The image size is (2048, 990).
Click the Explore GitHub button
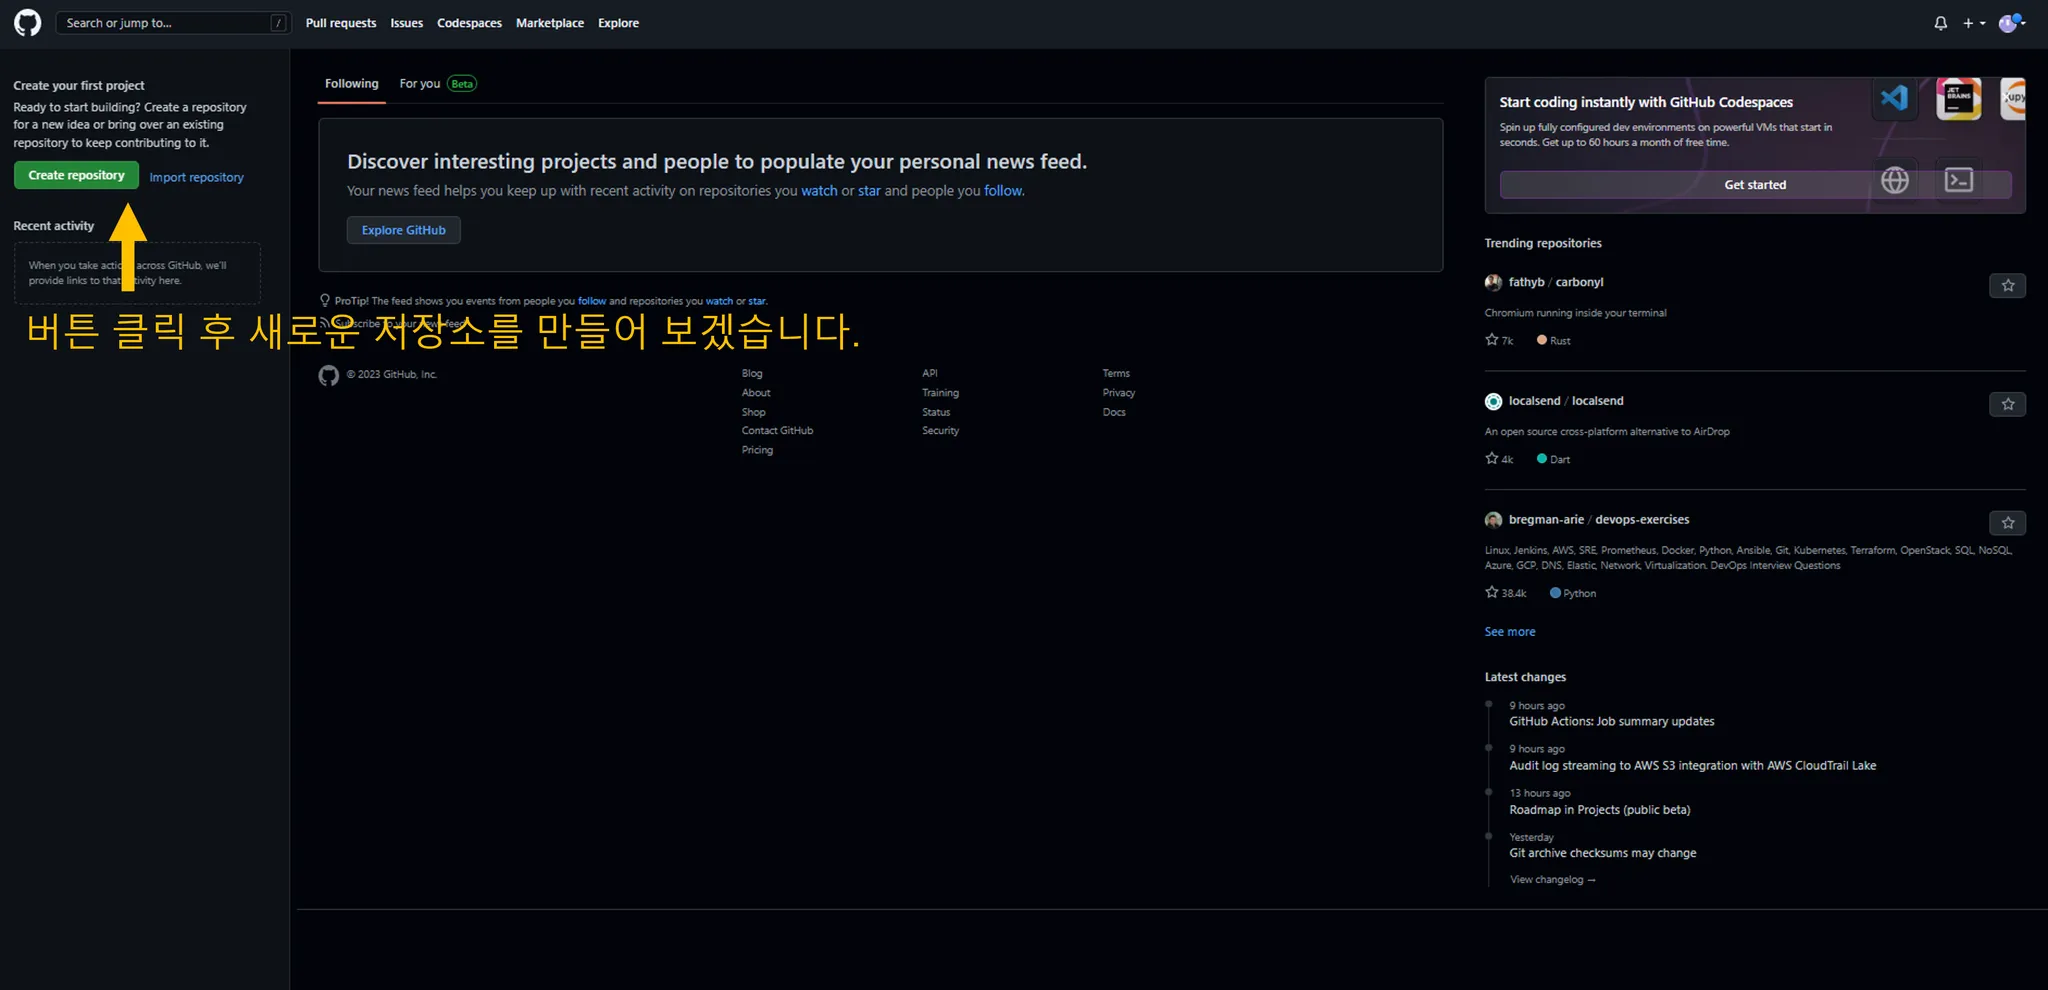coord(404,230)
